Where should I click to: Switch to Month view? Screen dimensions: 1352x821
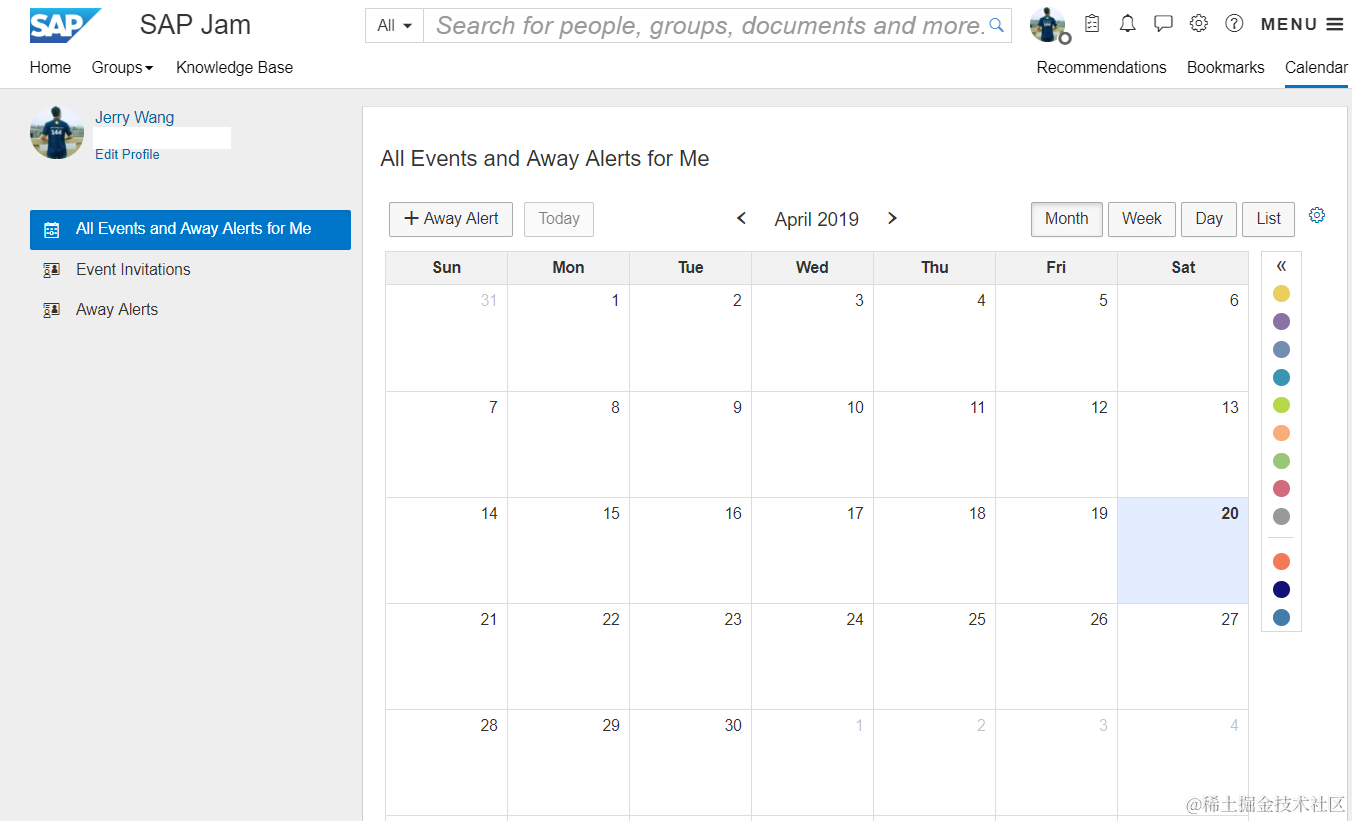[1067, 219]
